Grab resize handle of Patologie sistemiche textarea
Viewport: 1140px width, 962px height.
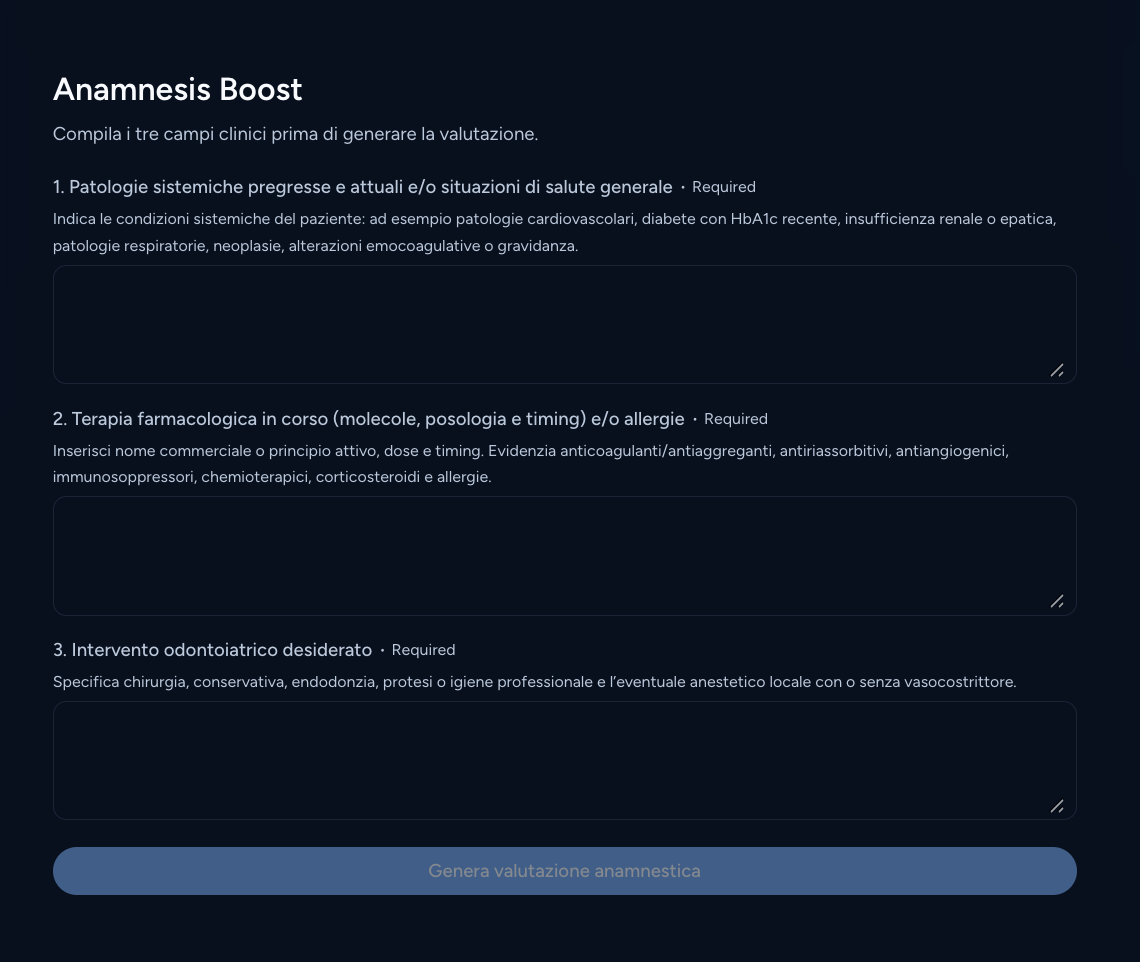(1057, 371)
